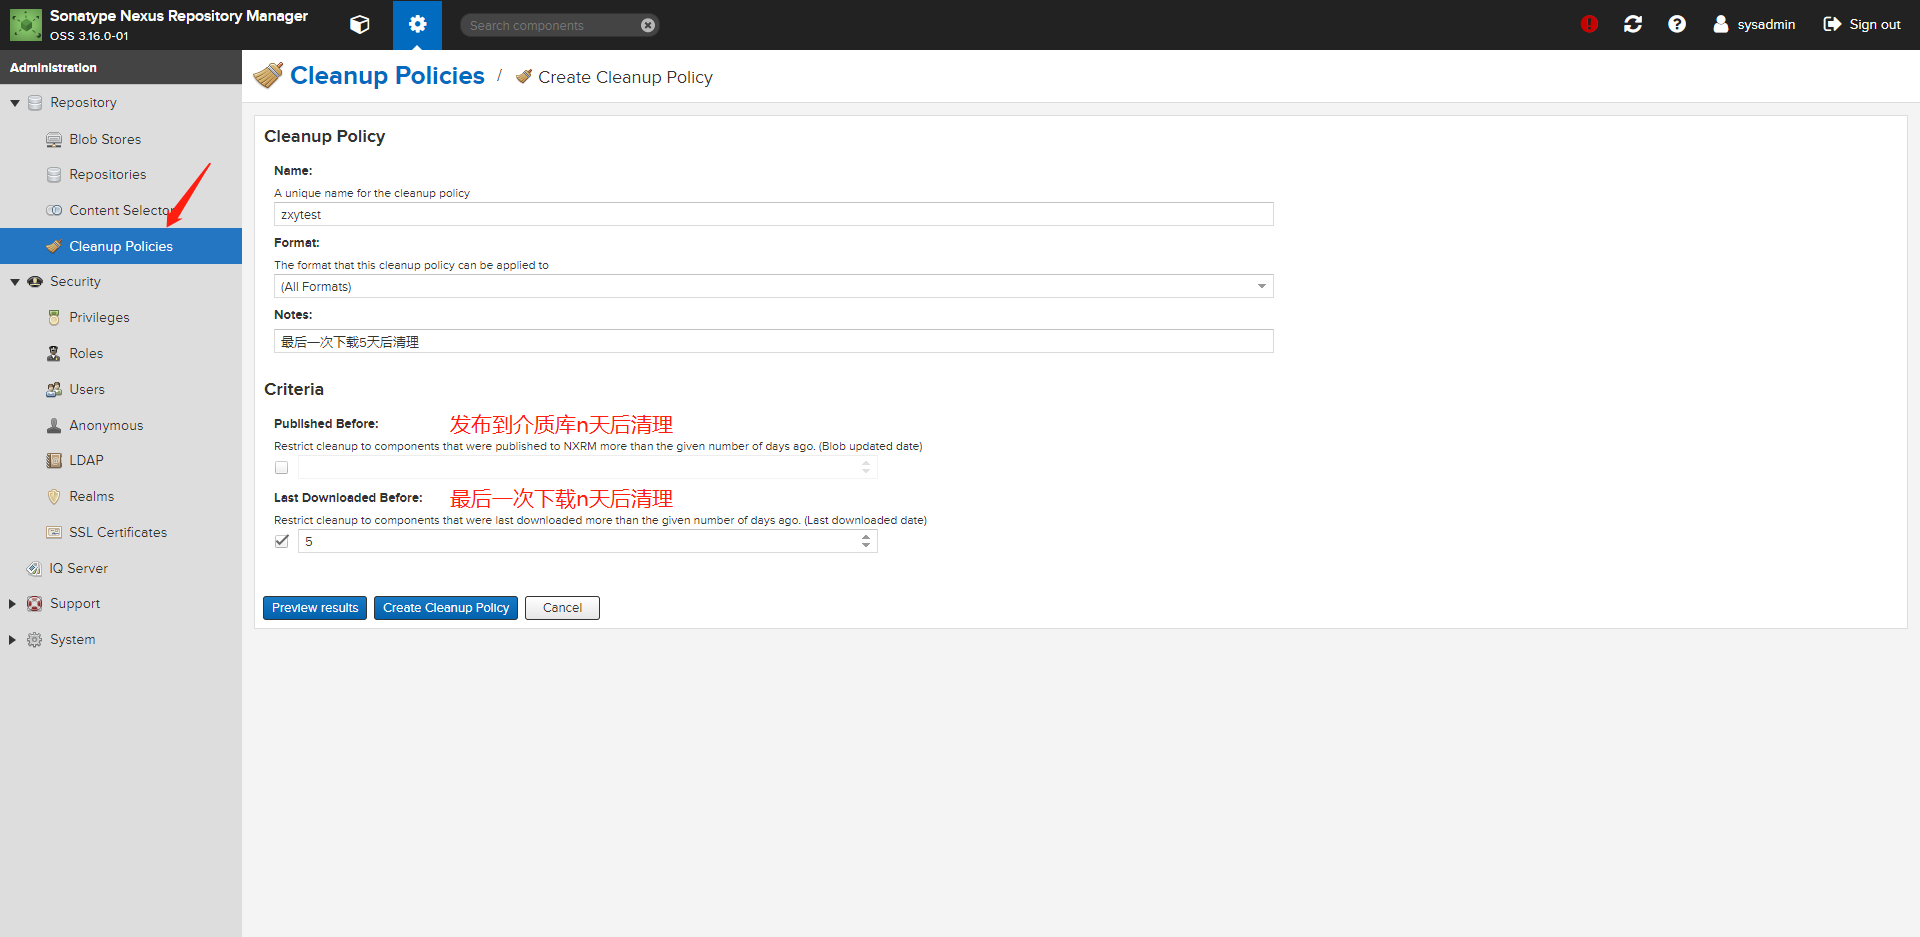Click the Browse cube icon in header

(360, 25)
